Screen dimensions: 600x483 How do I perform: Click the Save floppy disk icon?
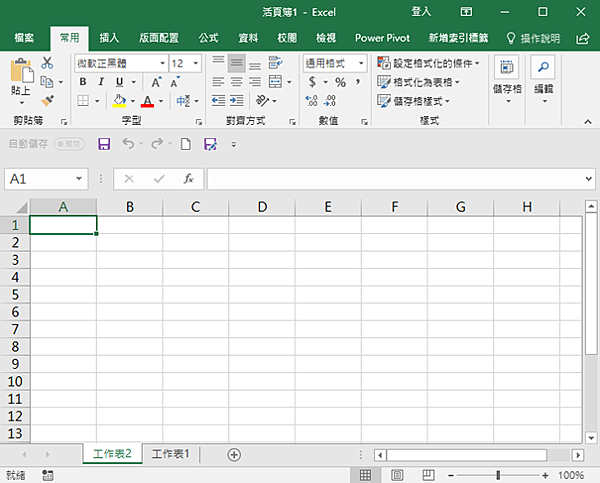click(x=104, y=144)
